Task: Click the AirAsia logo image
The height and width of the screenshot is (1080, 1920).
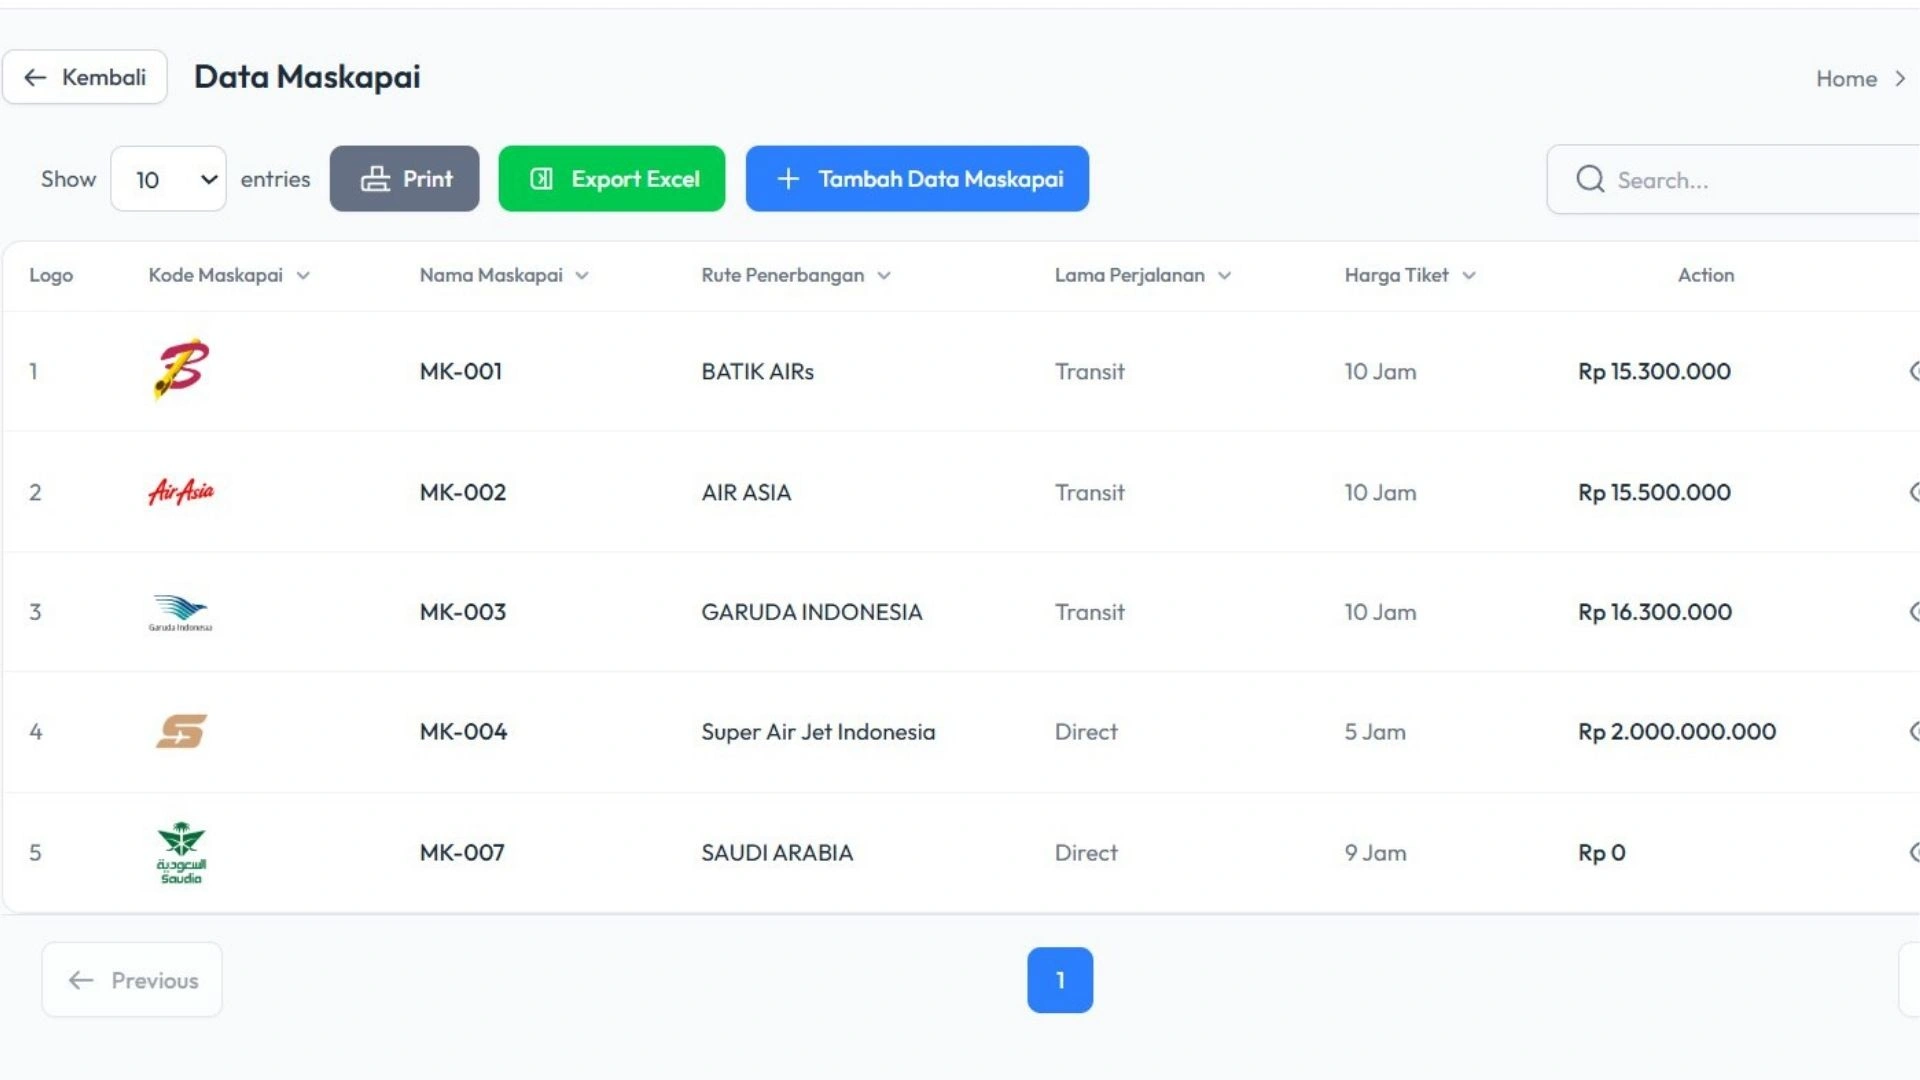Action: (181, 491)
